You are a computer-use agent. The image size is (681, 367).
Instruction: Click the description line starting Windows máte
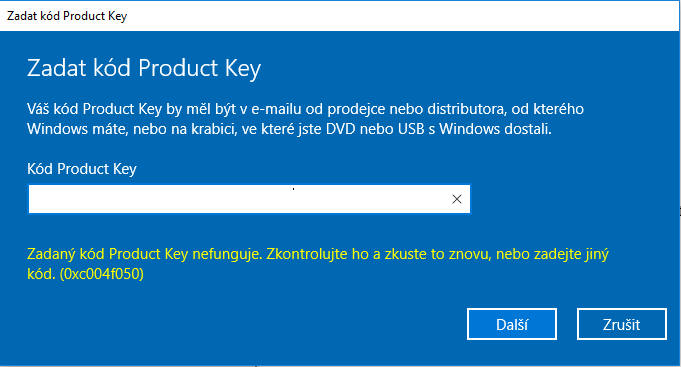(x=289, y=129)
